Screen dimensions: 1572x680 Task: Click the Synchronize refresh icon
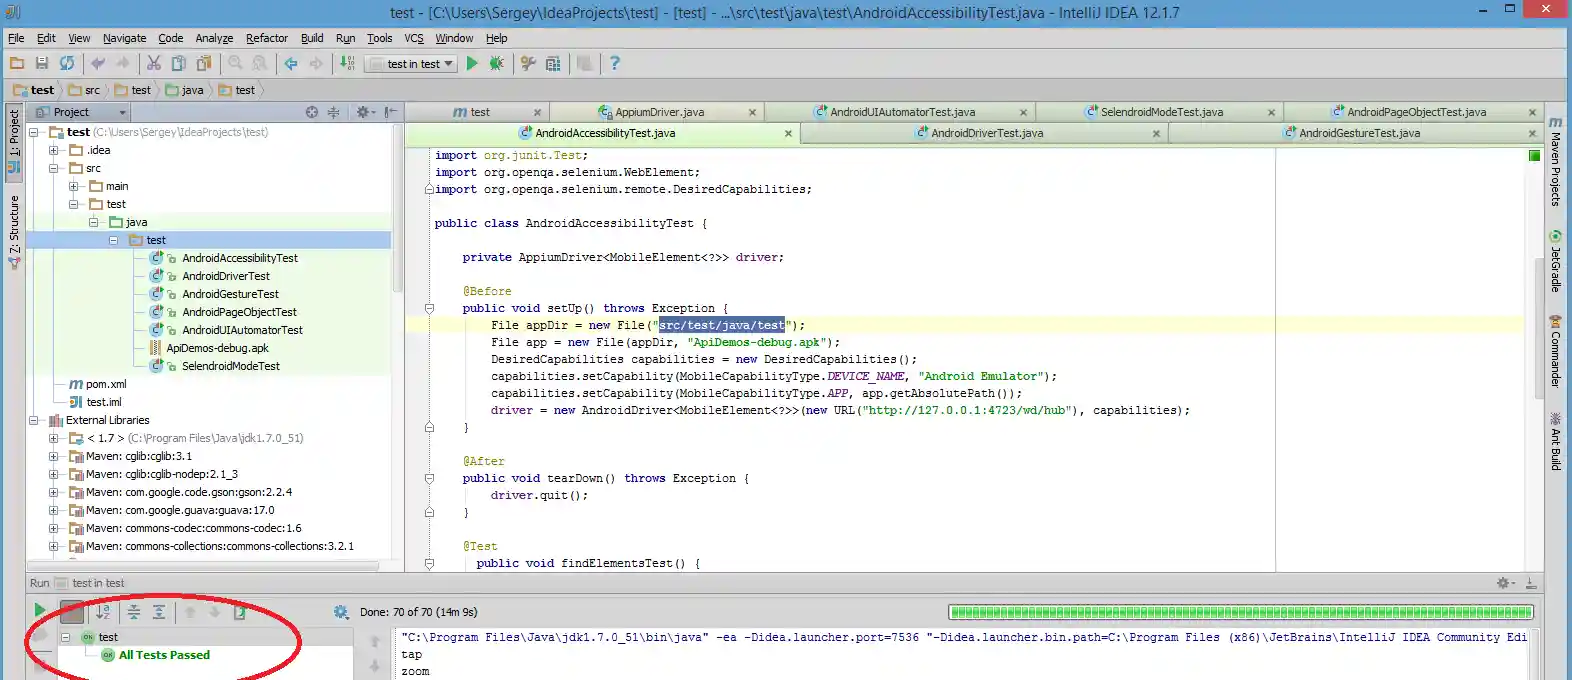[67, 63]
